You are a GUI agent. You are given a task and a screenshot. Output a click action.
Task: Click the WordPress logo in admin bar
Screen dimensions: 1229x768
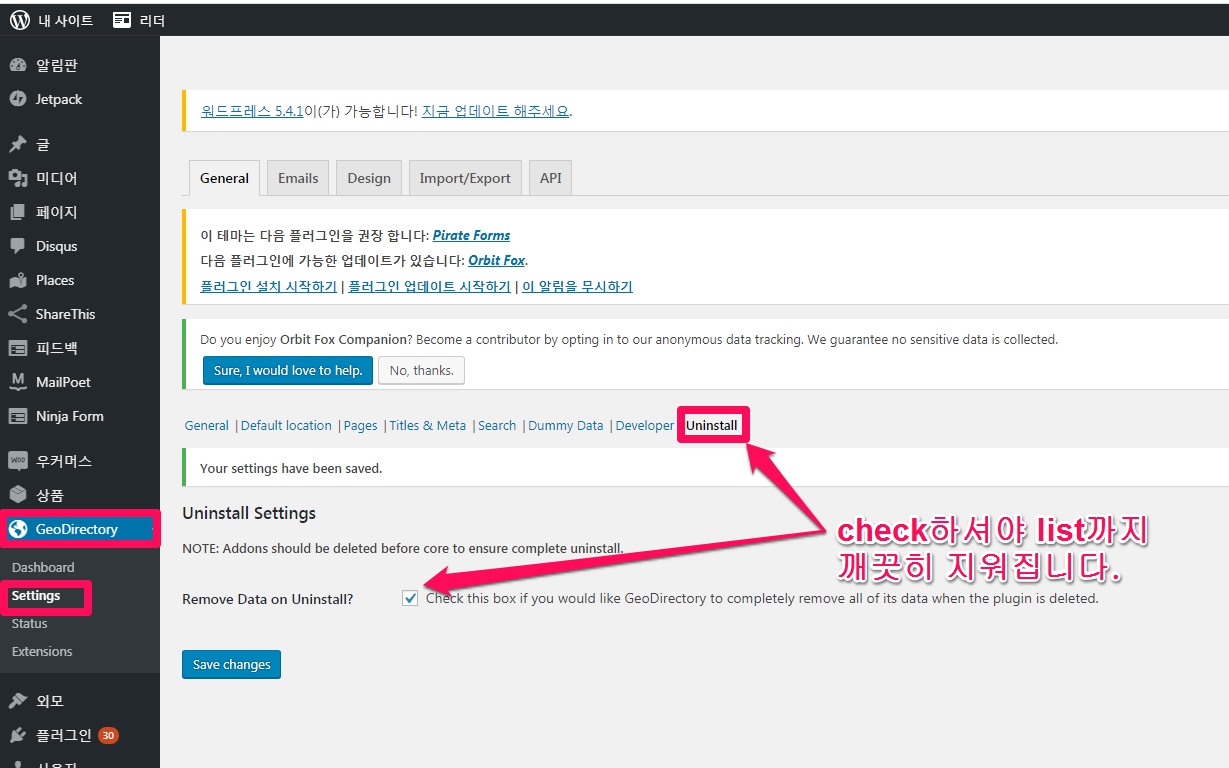click(x=20, y=20)
